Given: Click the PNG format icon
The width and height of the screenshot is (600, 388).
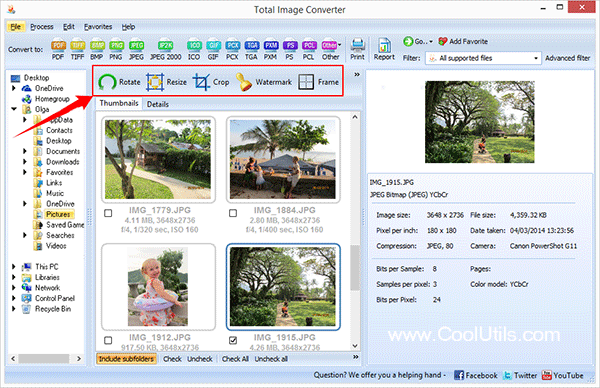Looking at the screenshot, I should click(116, 50).
